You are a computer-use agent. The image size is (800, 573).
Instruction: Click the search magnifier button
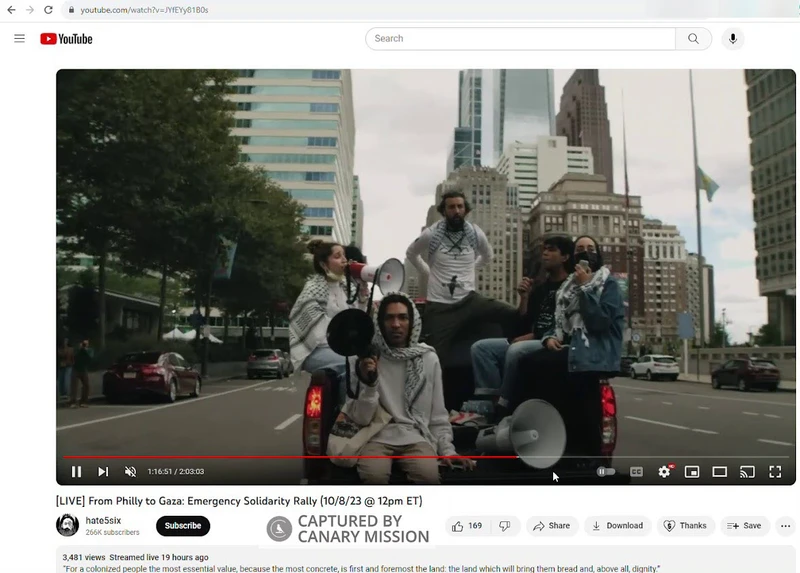[x=693, y=39]
